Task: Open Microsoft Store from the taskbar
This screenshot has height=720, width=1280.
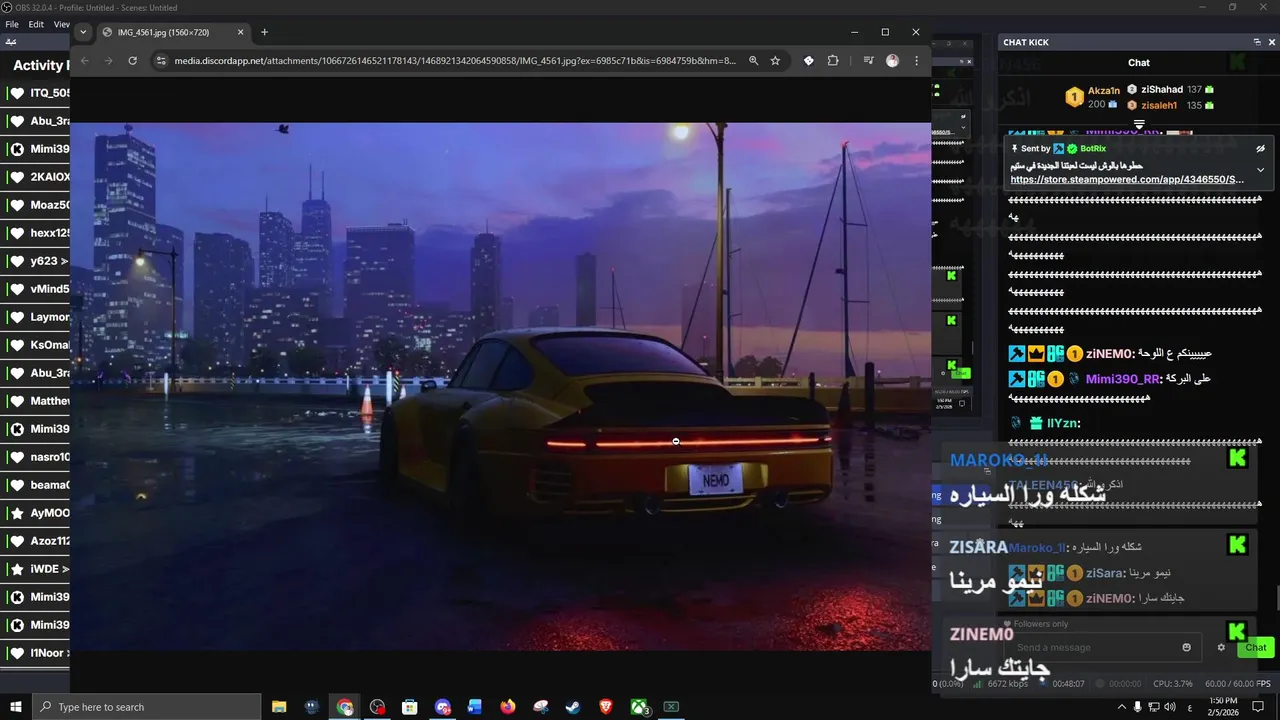Action: [x=409, y=707]
